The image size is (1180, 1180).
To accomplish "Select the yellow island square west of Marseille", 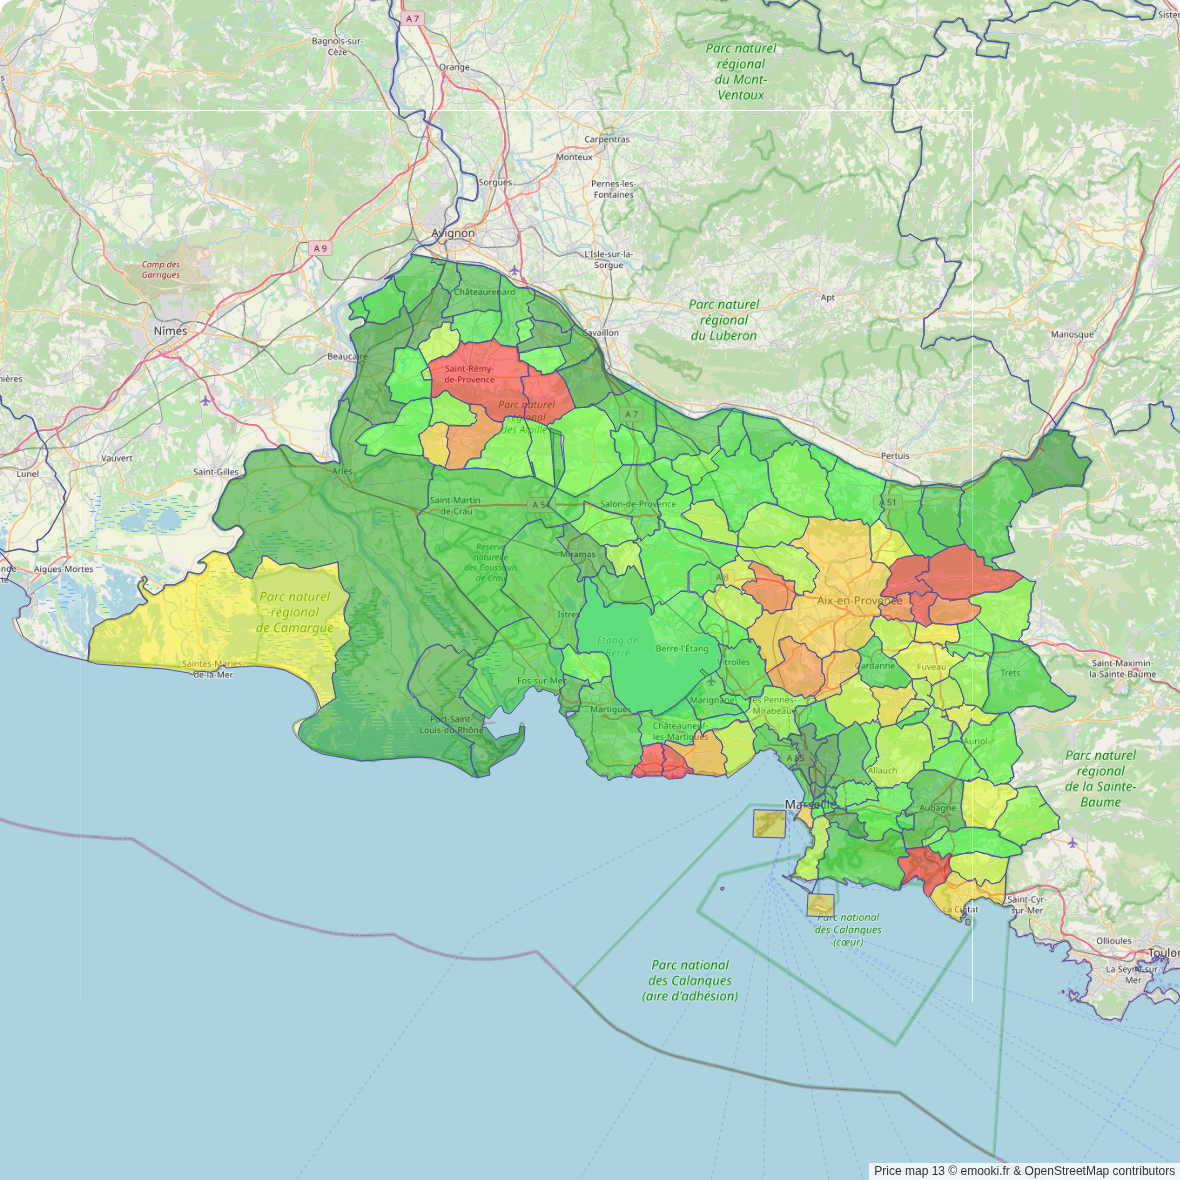I will (x=769, y=823).
